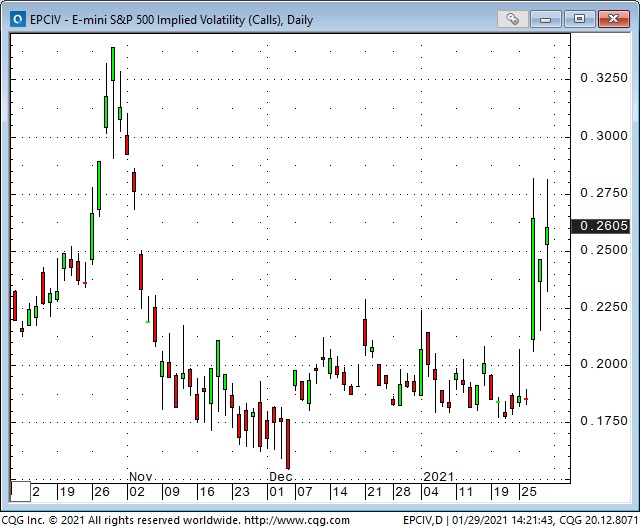Screen dimensions: 640x528
Task: Click date label 14 on time axis
Action: point(340,492)
